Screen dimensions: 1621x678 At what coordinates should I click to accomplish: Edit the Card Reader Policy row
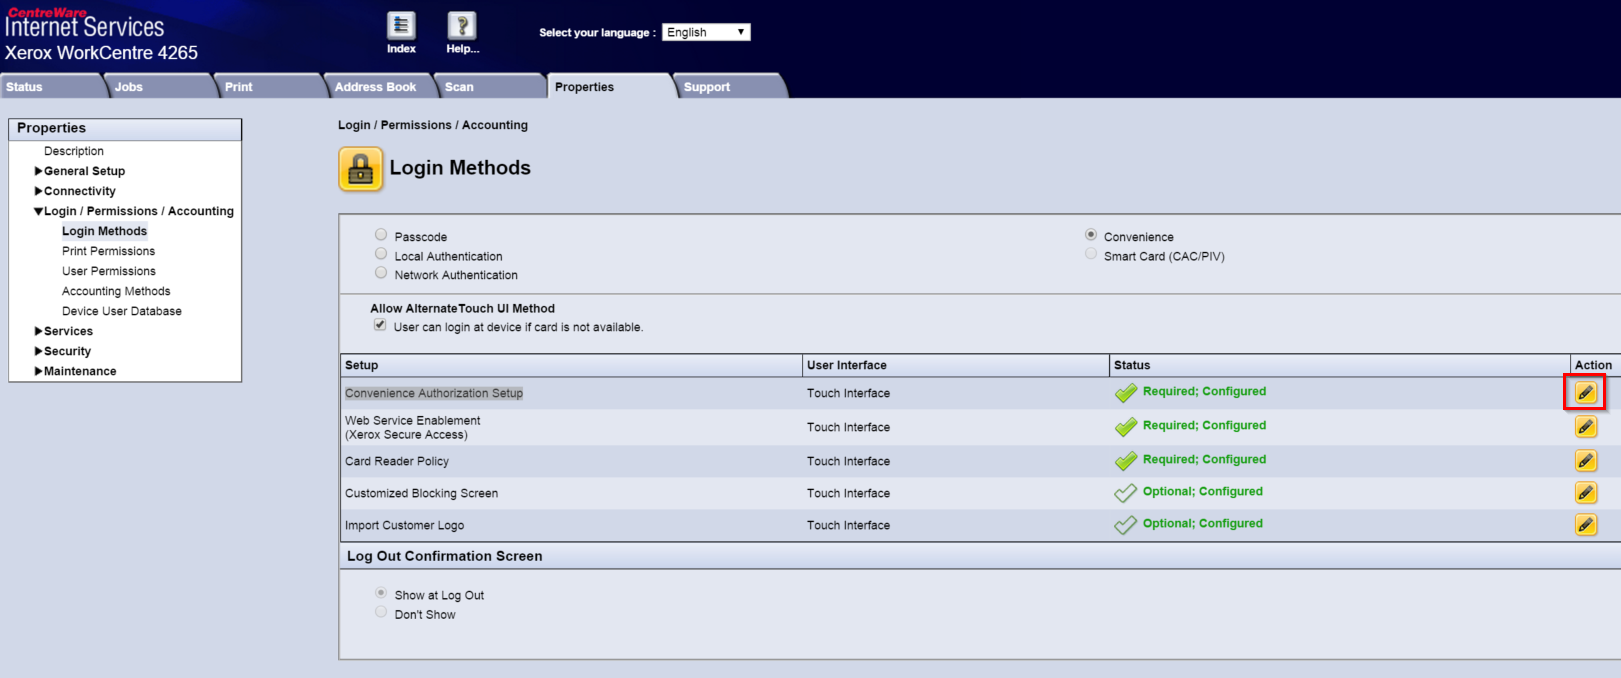click(1585, 461)
